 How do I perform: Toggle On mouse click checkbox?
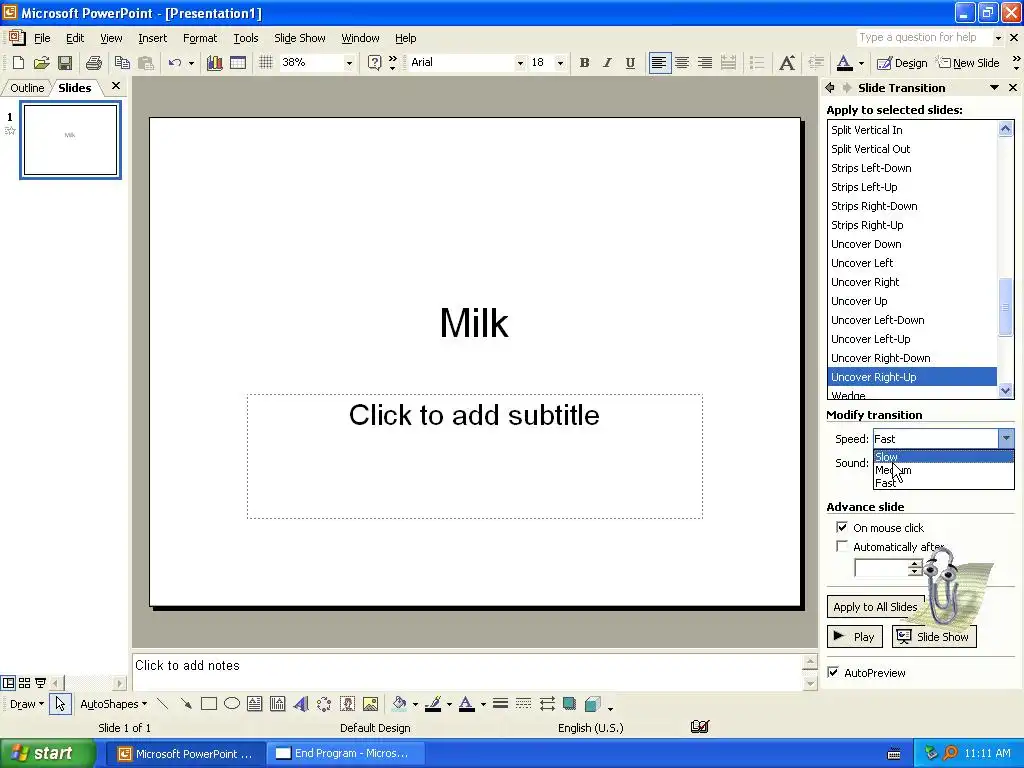pos(842,527)
